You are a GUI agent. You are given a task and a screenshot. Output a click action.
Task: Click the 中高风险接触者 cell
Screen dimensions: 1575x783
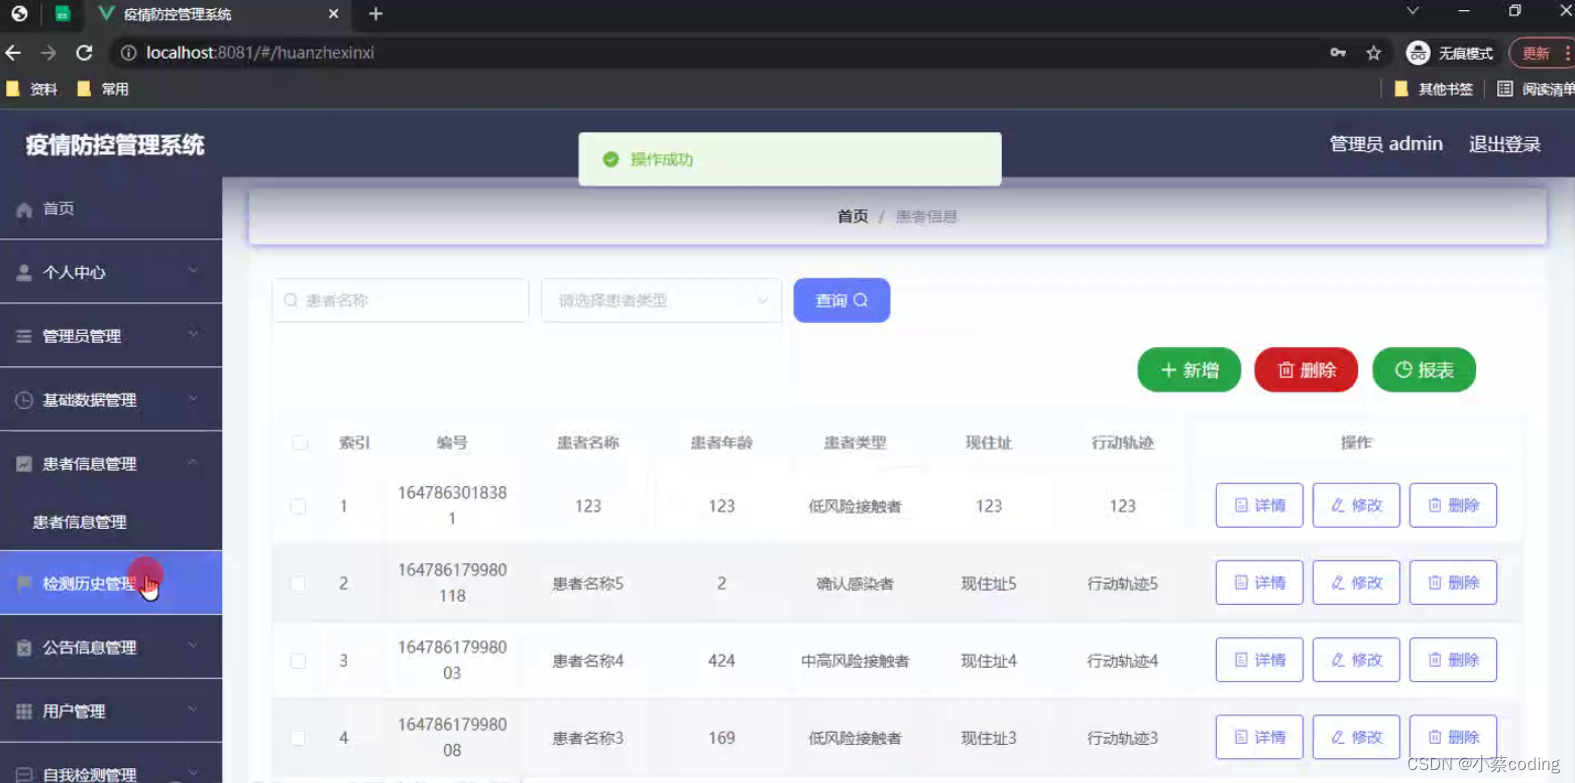coord(855,661)
